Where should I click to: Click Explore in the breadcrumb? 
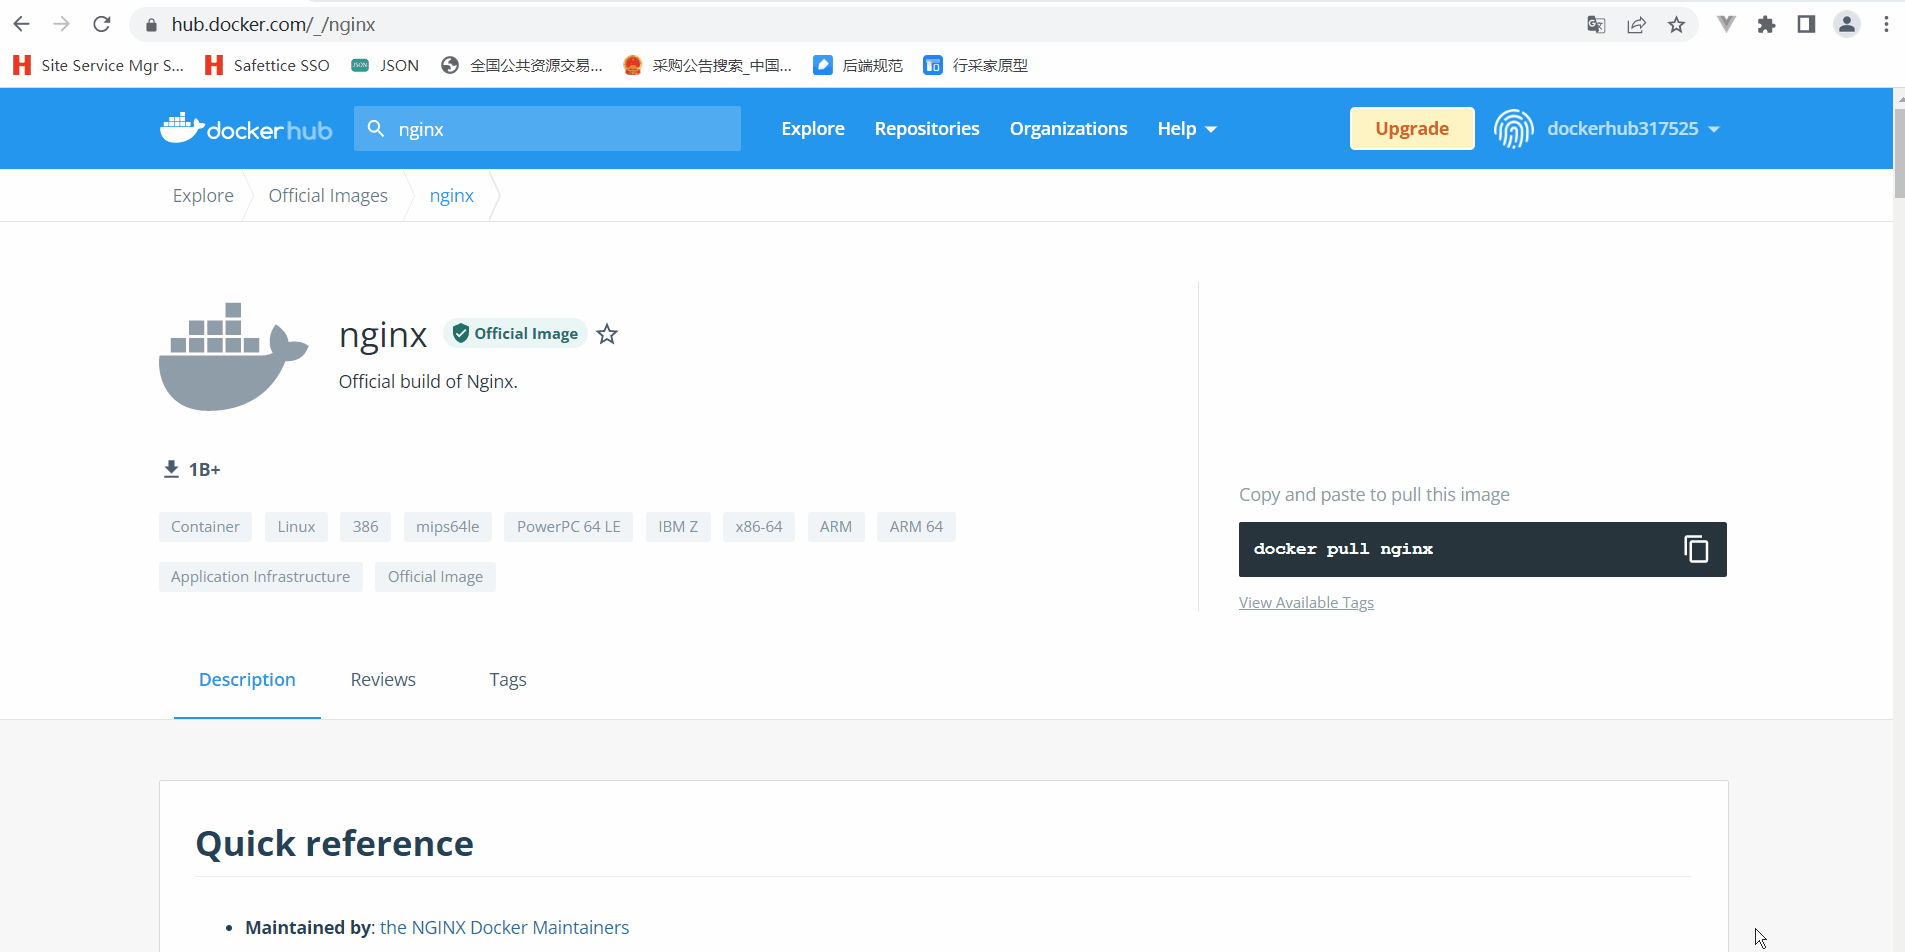point(203,196)
